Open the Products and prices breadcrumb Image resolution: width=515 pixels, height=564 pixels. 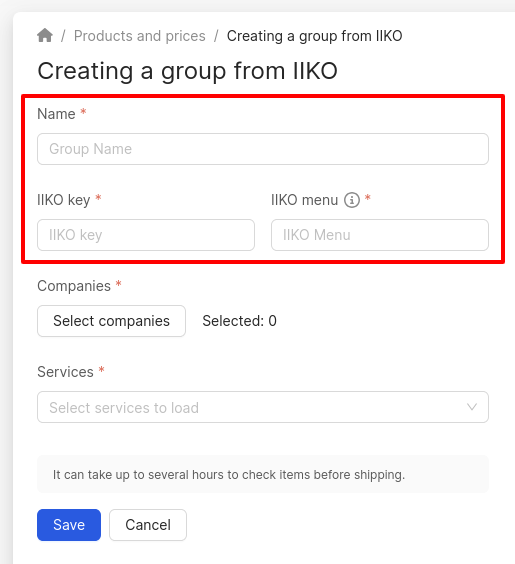pyautogui.click(x=140, y=36)
